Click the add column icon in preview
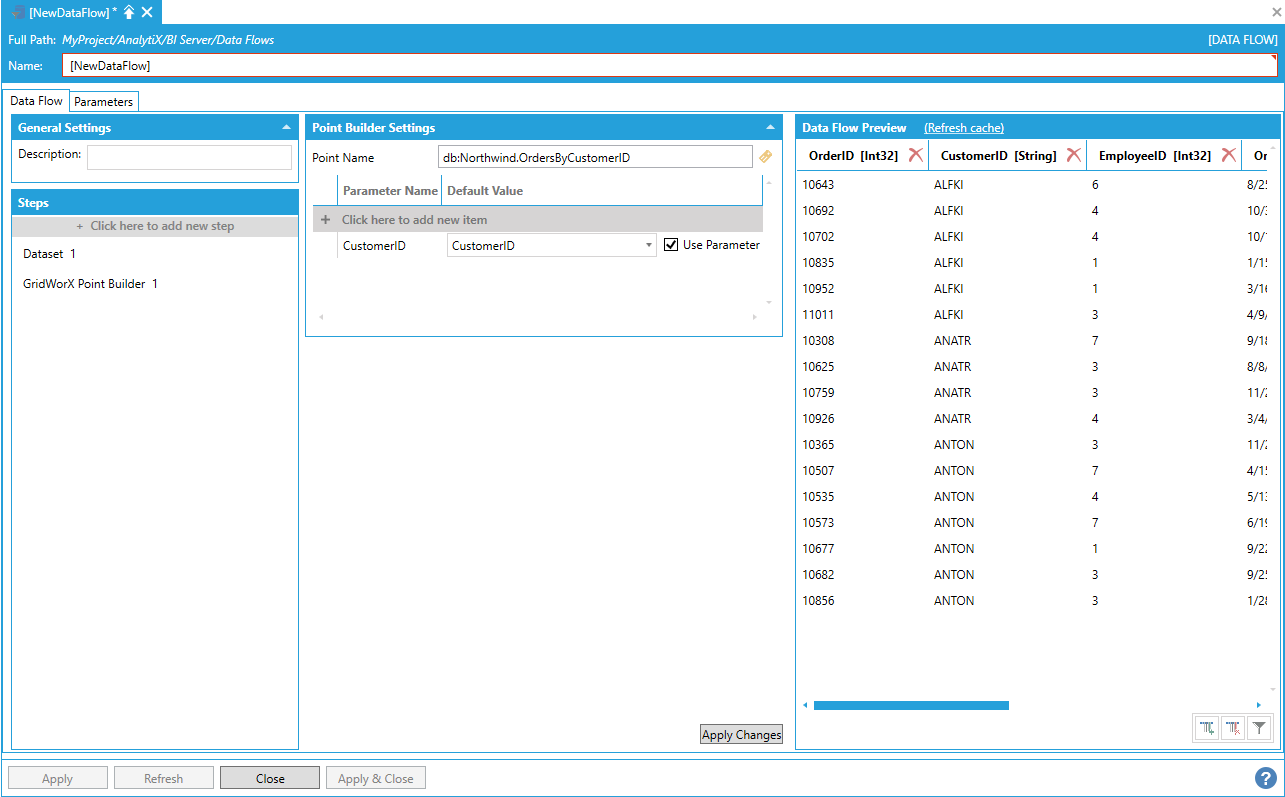This screenshot has width=1285, height=797. pos(1207,728)
